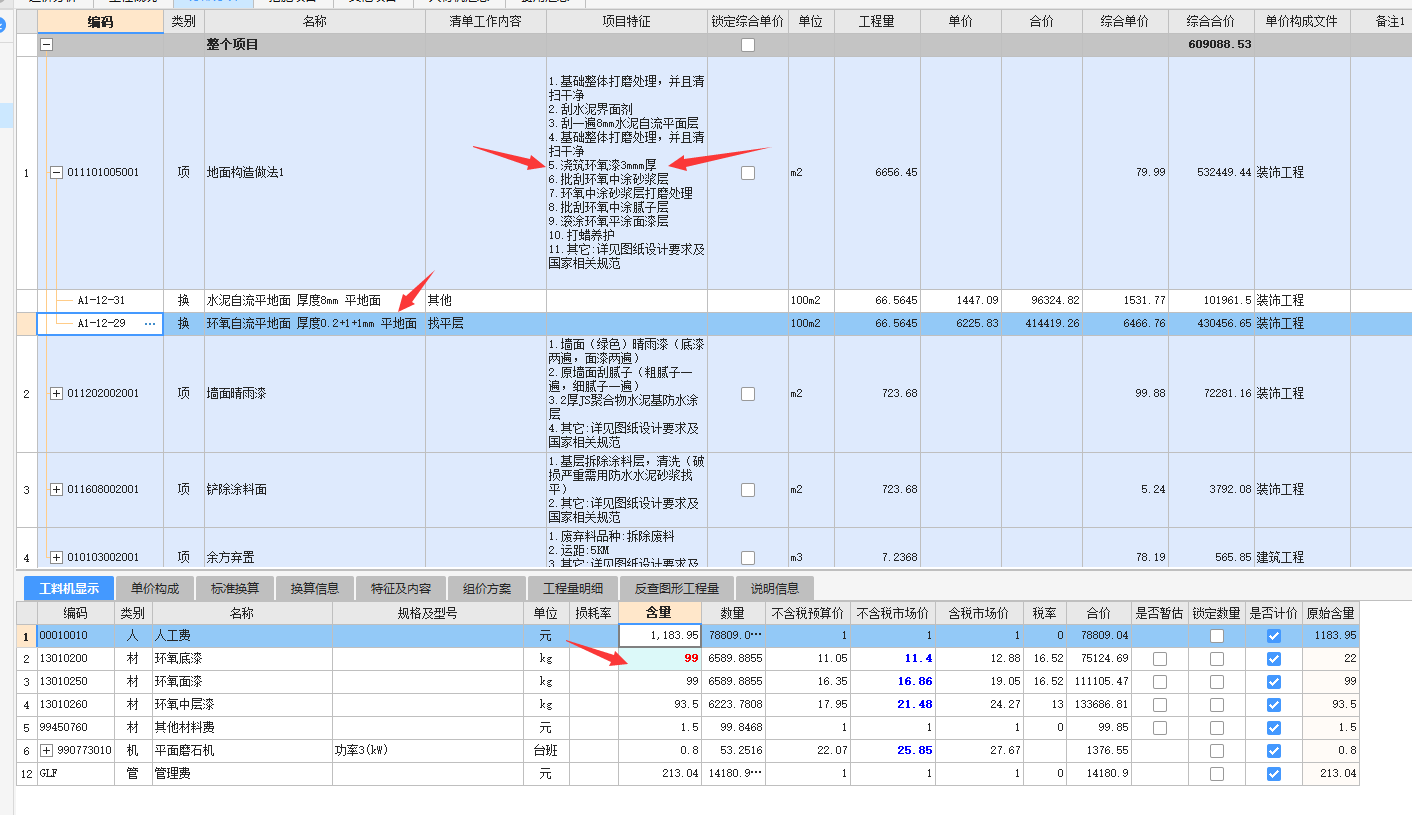This screenshot has width=1412, height=815.
Task: Toggle 是否暂估 checkbox for 其他材料费
Action: (1159, 728)
